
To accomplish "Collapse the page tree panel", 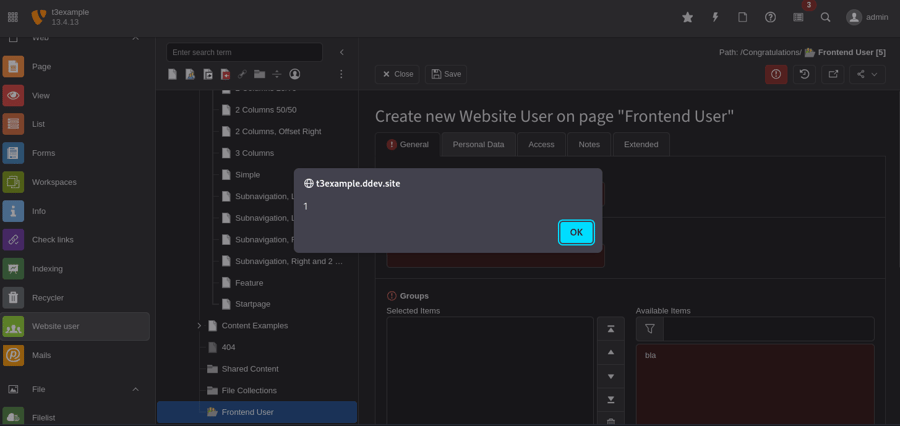I will pyautogui.click(x=341, y=52).
